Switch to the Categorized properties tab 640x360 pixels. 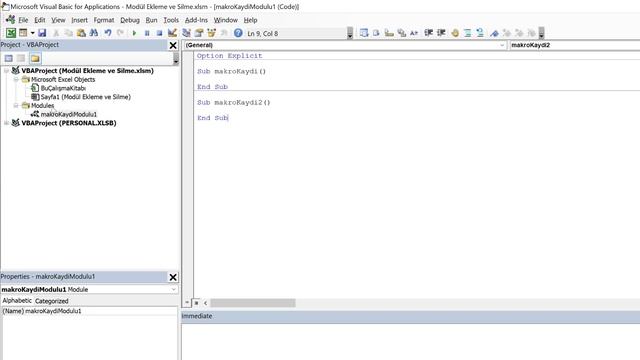pos(51,301)
